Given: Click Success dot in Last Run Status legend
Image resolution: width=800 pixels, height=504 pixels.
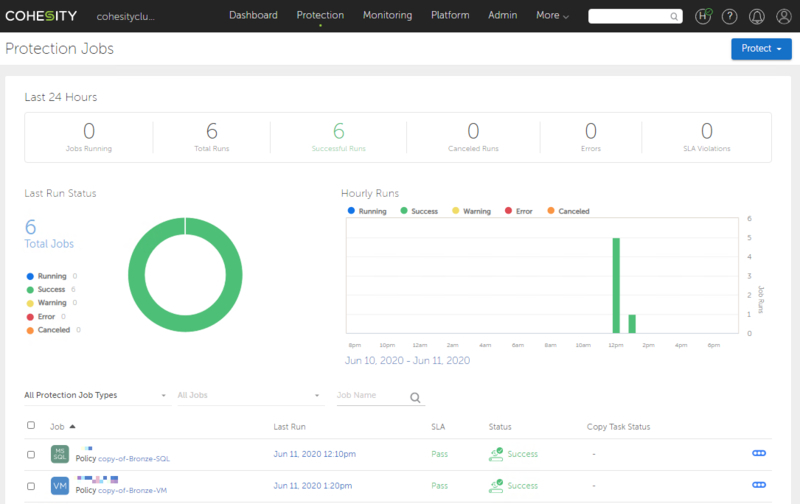Looking at the screenshot, I should tap(30, 290).
